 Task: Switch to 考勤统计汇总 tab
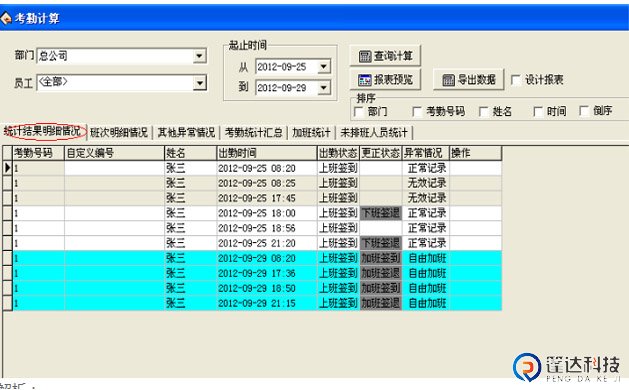(x=254, y=132)
